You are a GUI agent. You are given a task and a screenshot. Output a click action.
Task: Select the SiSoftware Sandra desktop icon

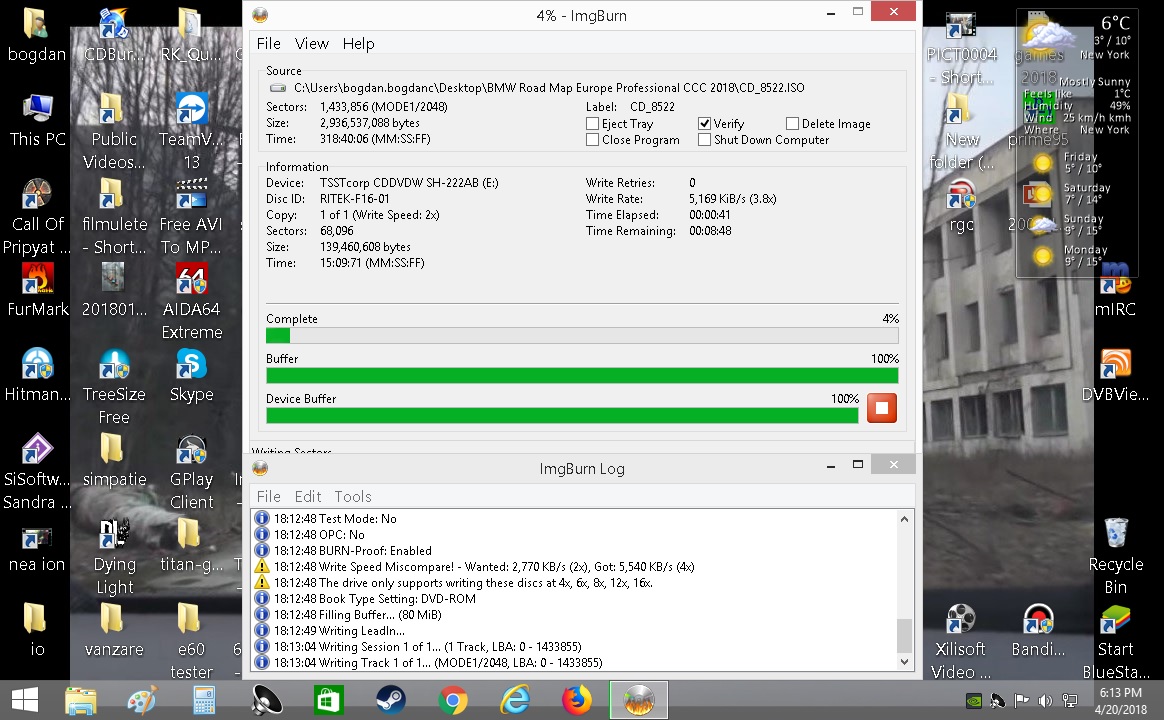[37, 471]
